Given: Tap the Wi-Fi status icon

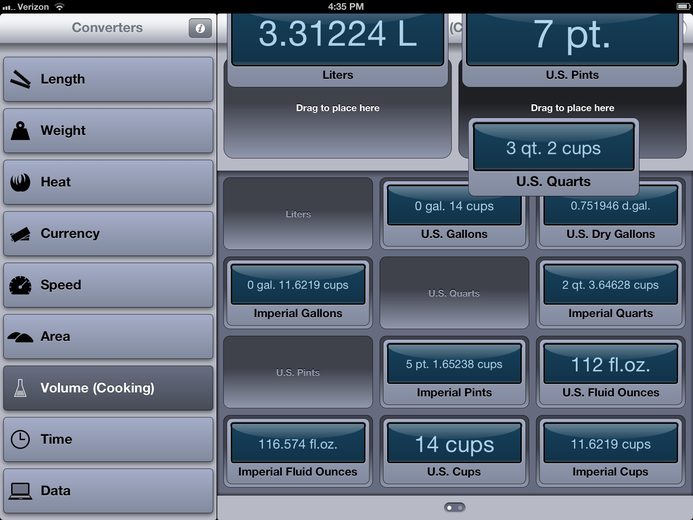Looking at the screenshot, I should click(59, 7).
